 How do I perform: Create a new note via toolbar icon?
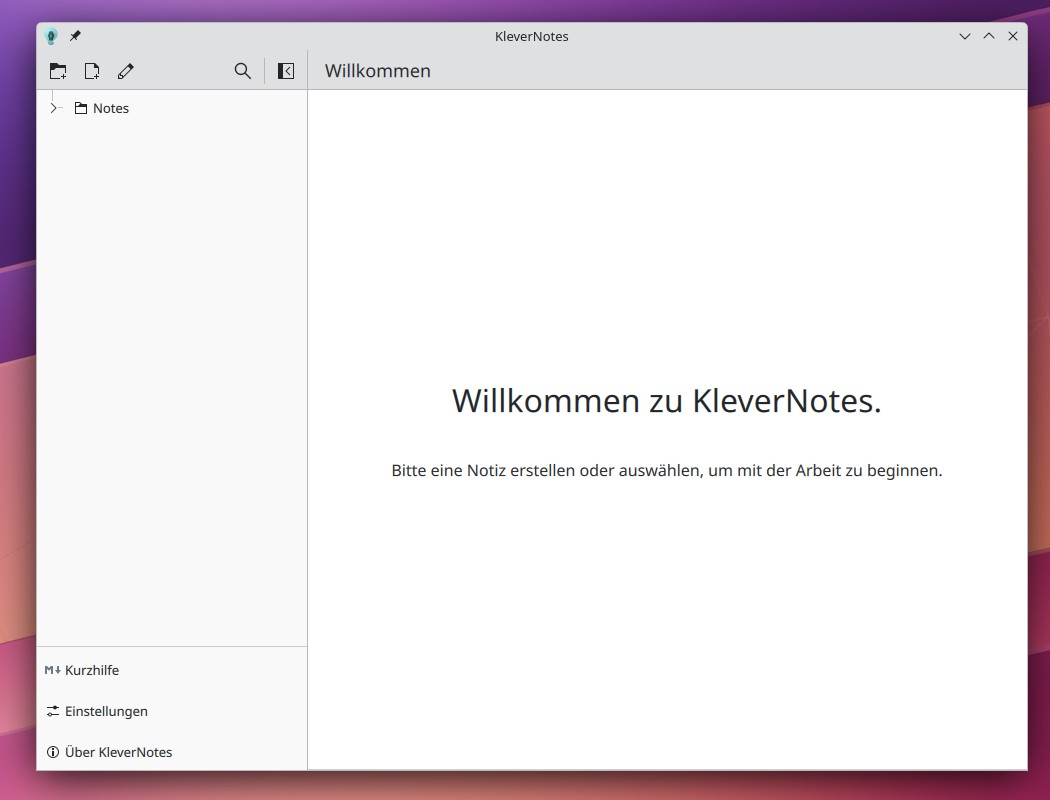click(92, 71)
